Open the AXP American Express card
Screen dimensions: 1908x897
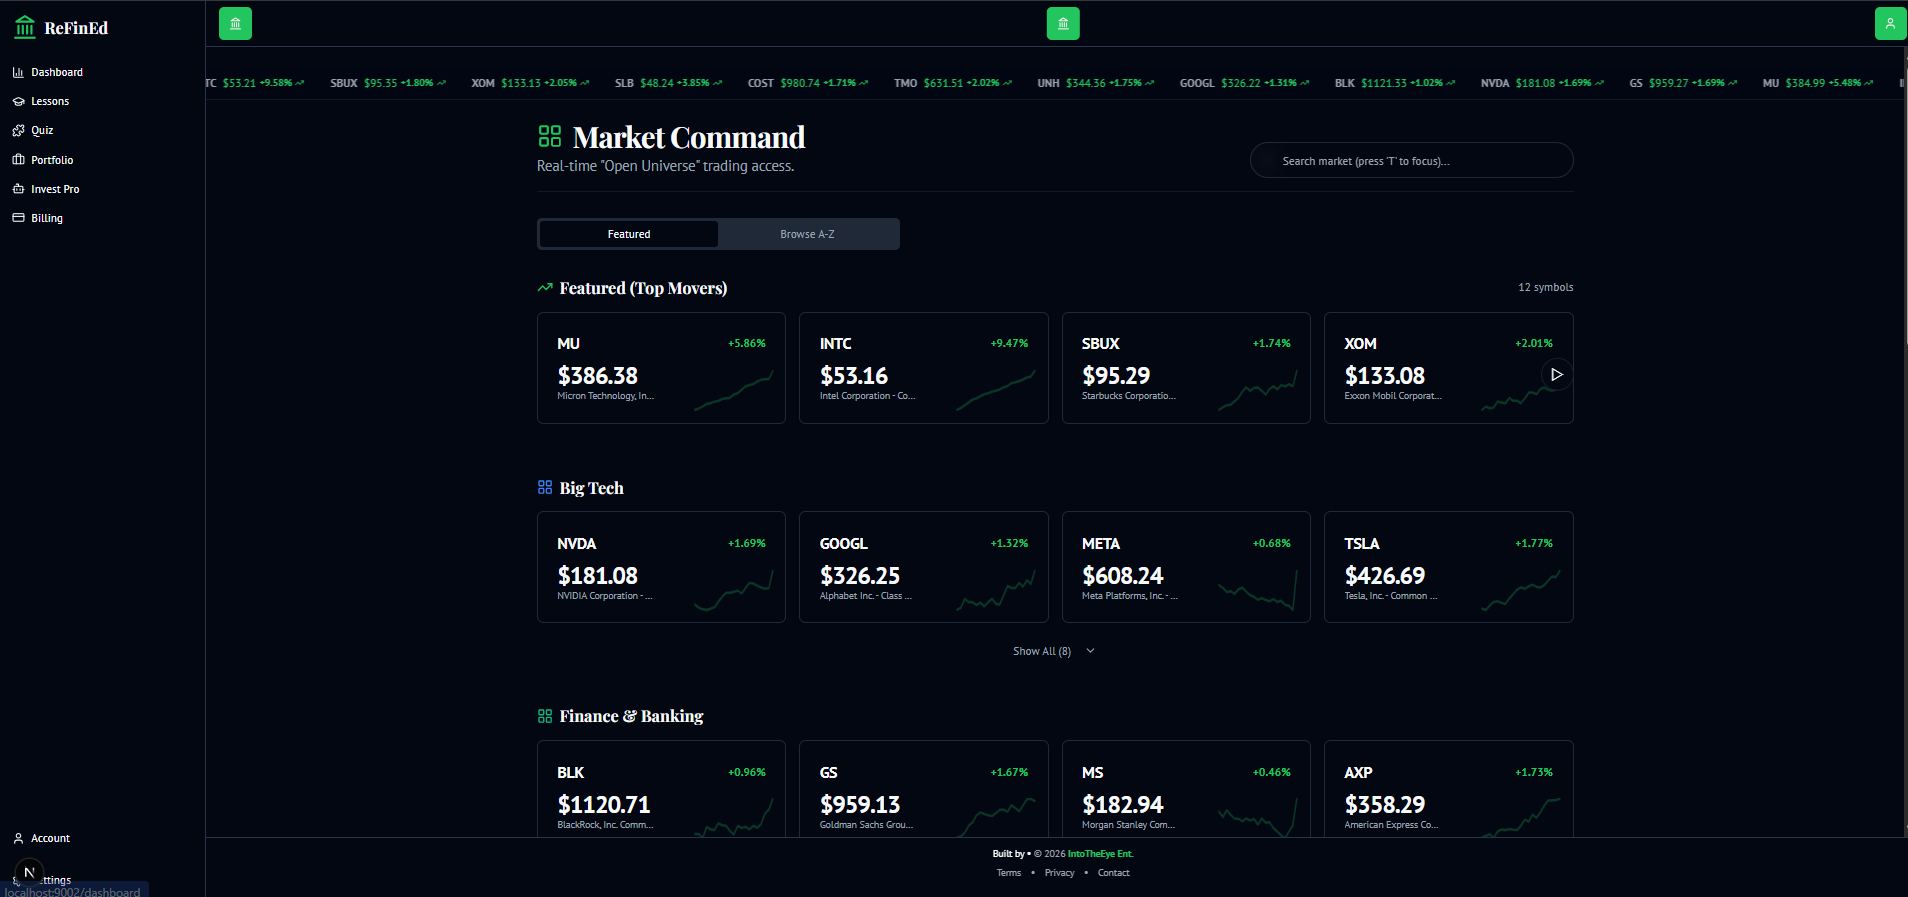[1448, 789]
